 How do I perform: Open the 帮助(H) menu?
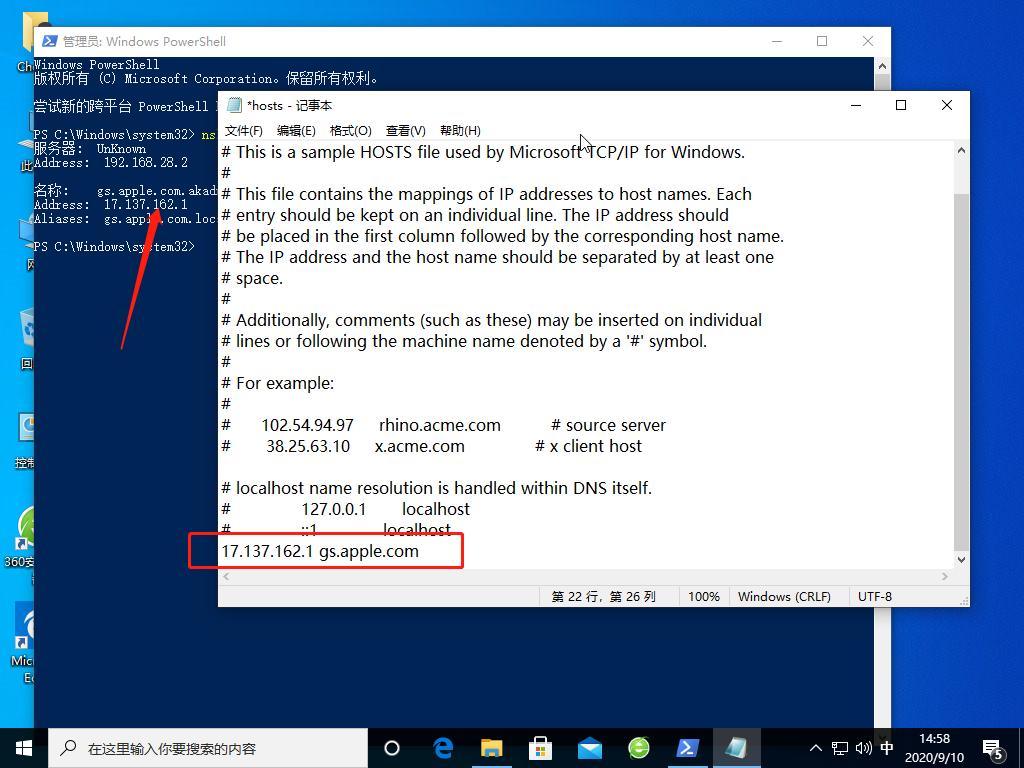(x=460, y=131)
